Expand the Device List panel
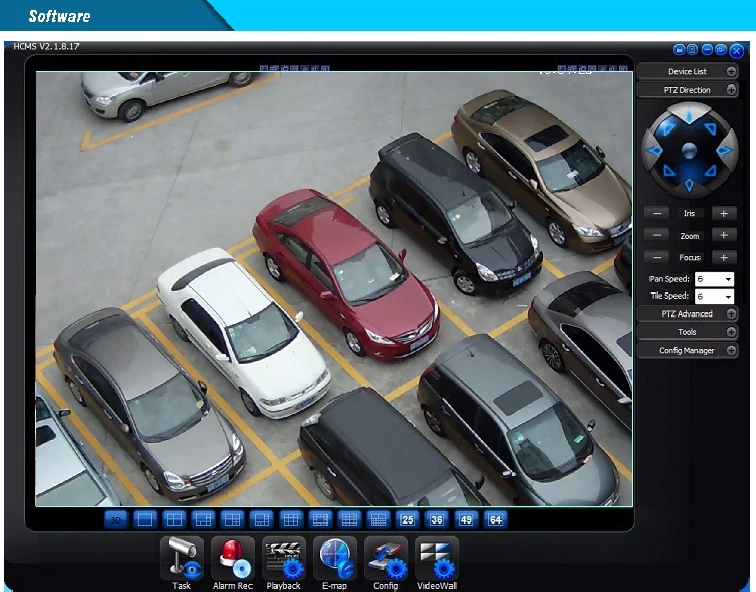The width and height of the screenshot is (756, 592). 687,71
